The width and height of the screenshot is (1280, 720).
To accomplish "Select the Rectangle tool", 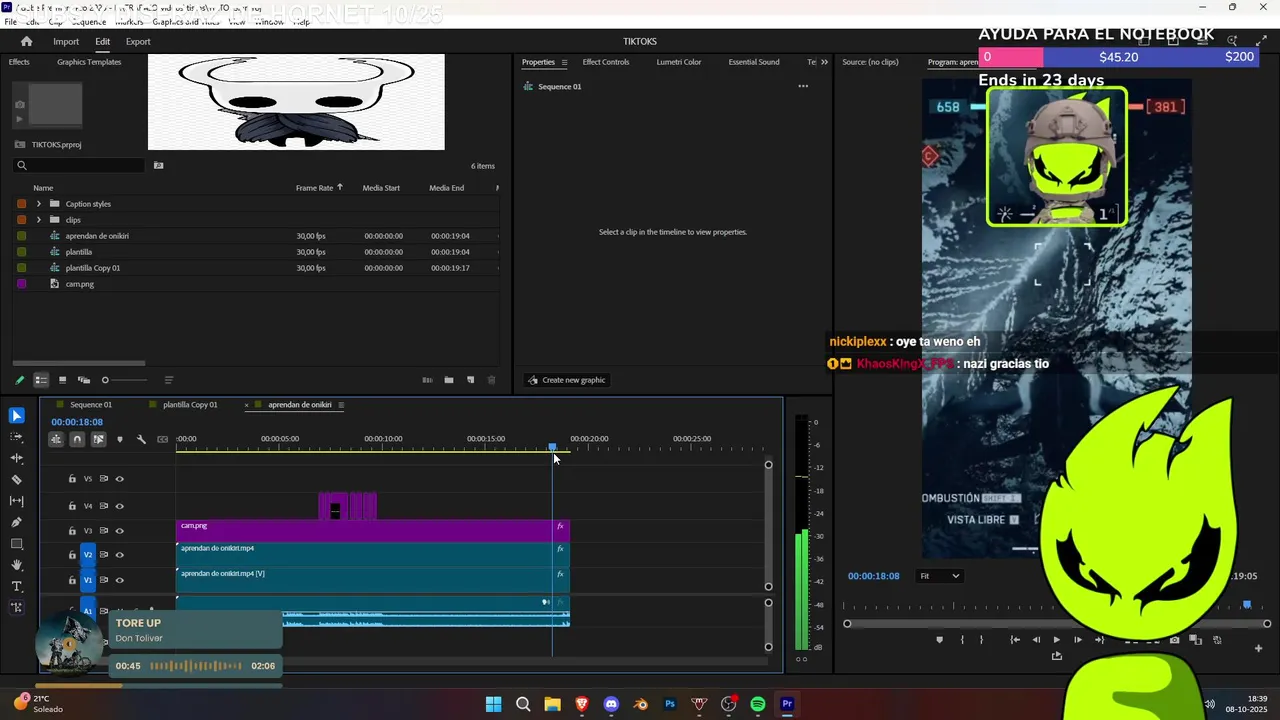I will pyautogui.click(x=17, y=544).
